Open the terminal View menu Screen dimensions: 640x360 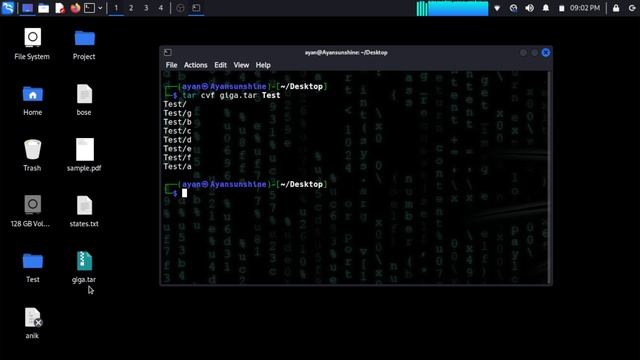241,65
